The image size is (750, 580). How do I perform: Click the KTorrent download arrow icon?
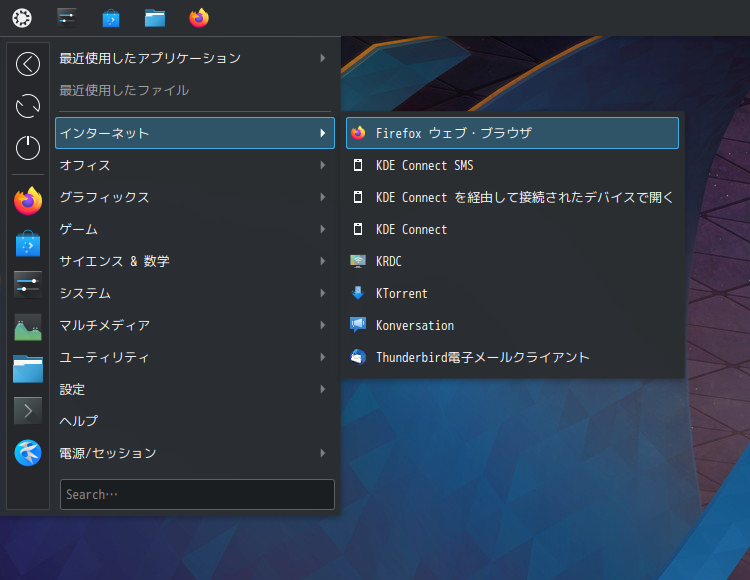[358, 293]
